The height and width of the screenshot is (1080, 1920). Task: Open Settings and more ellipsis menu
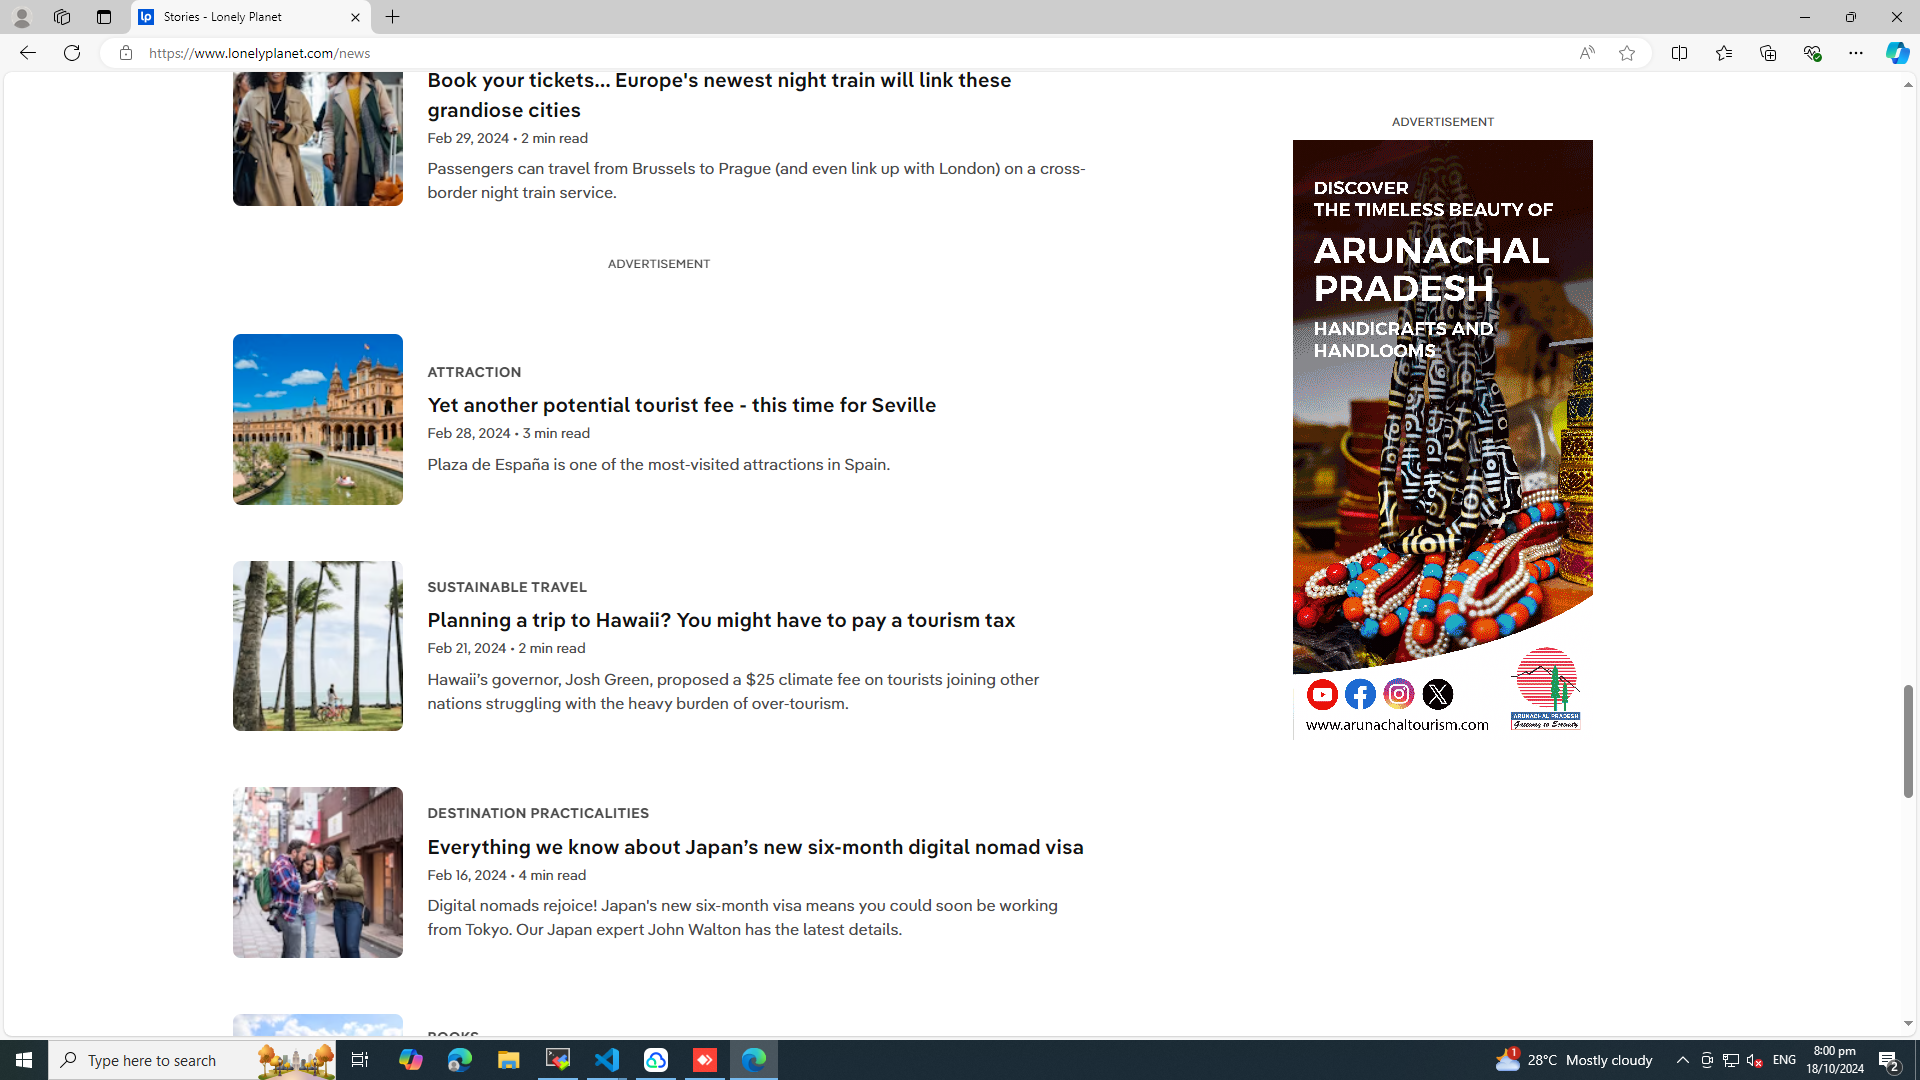click(1855, 53)
